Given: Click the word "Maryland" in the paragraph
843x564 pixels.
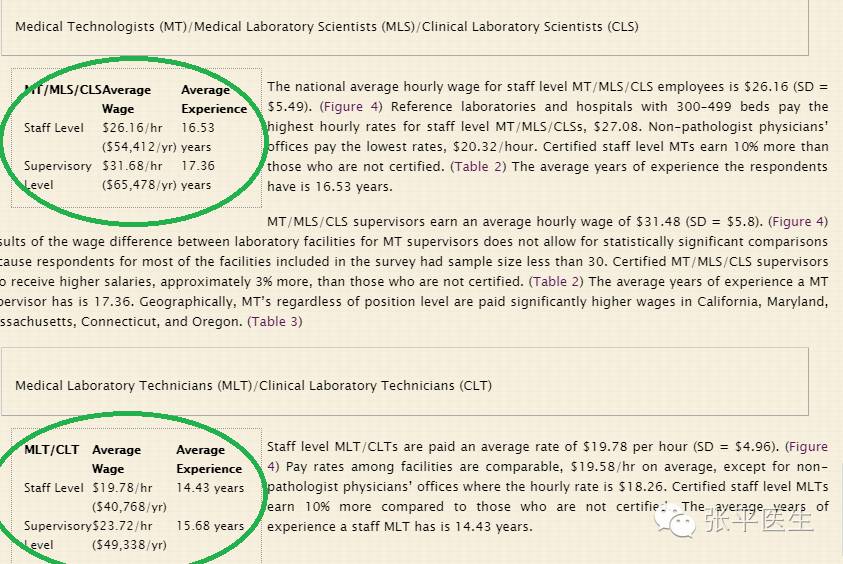Looking at the screenshot, I should [x=797, y=302].
